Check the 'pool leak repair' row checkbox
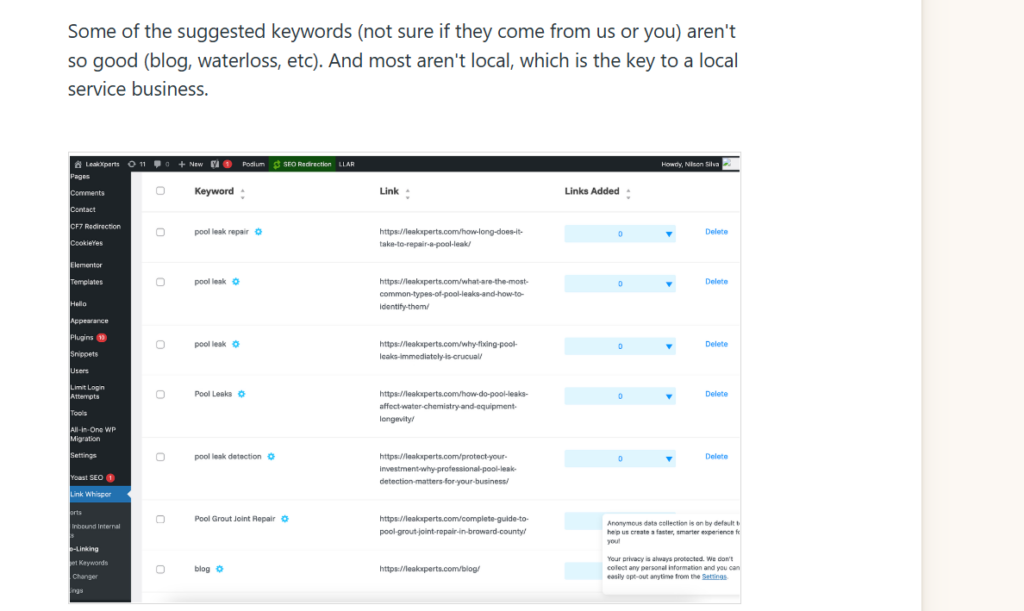Screen dimensions: 1024x611 [160, 232]
